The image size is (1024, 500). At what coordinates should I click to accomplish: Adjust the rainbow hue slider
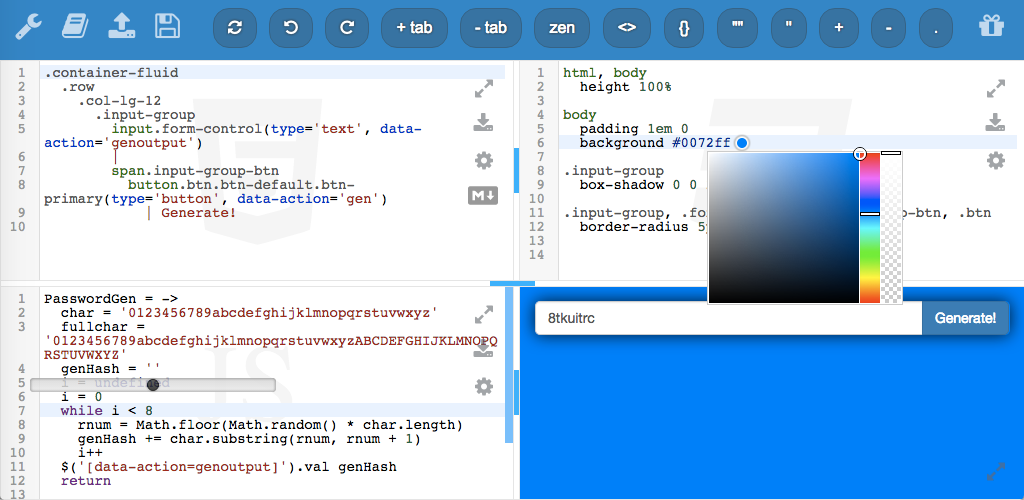[870, 228]
